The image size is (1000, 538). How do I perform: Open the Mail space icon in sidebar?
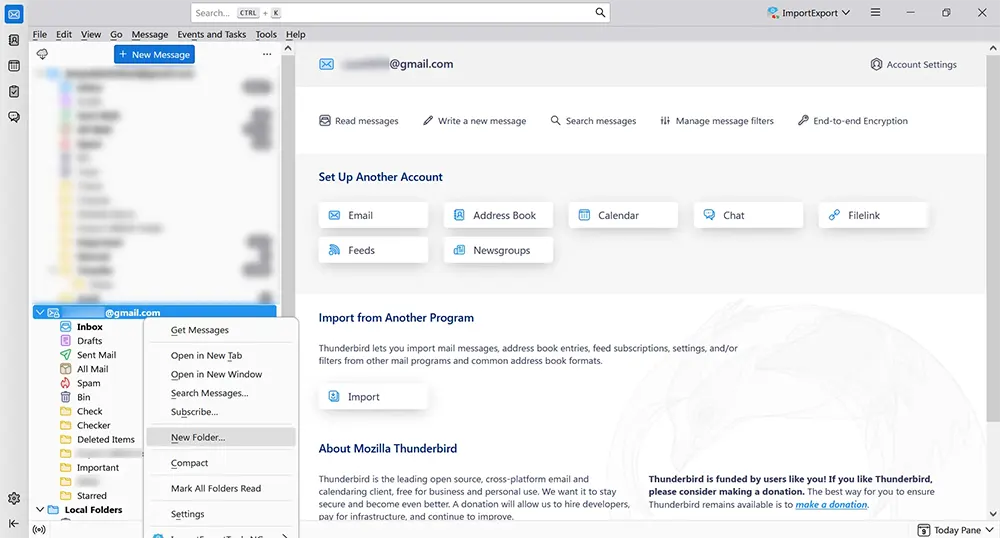pos(14,14)
